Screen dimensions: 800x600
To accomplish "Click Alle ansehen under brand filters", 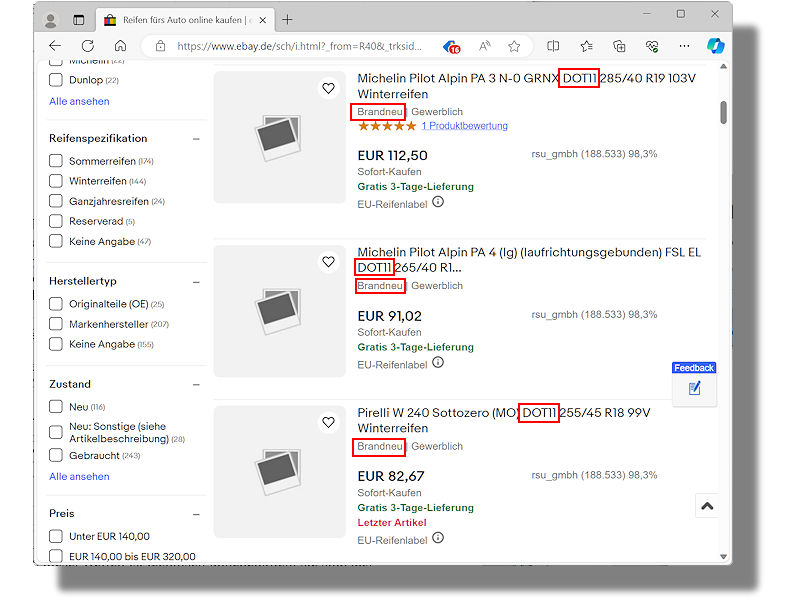I will click(79, 101).
